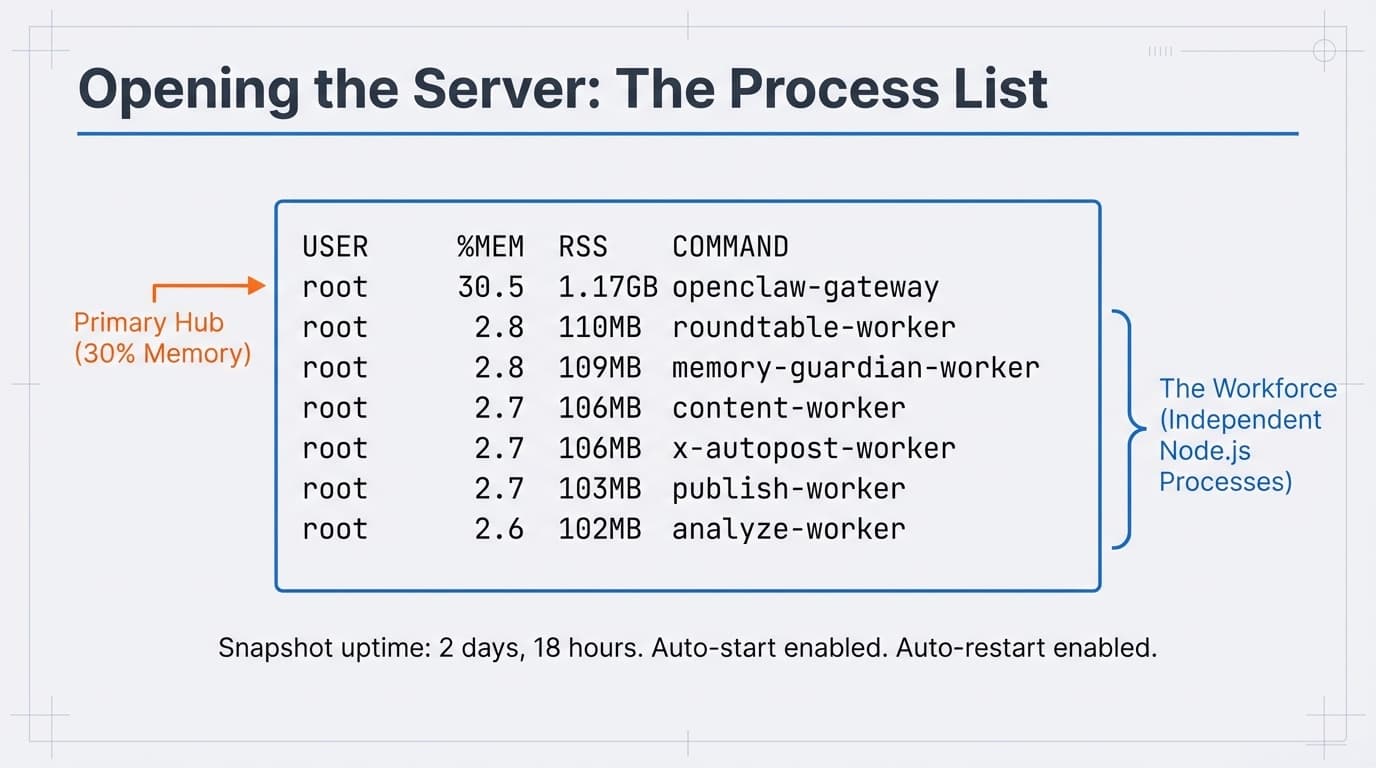Viewport: 1376px width, 768px height.
Task: Pick the content-worker process entry
Action: tap(788, 408)
